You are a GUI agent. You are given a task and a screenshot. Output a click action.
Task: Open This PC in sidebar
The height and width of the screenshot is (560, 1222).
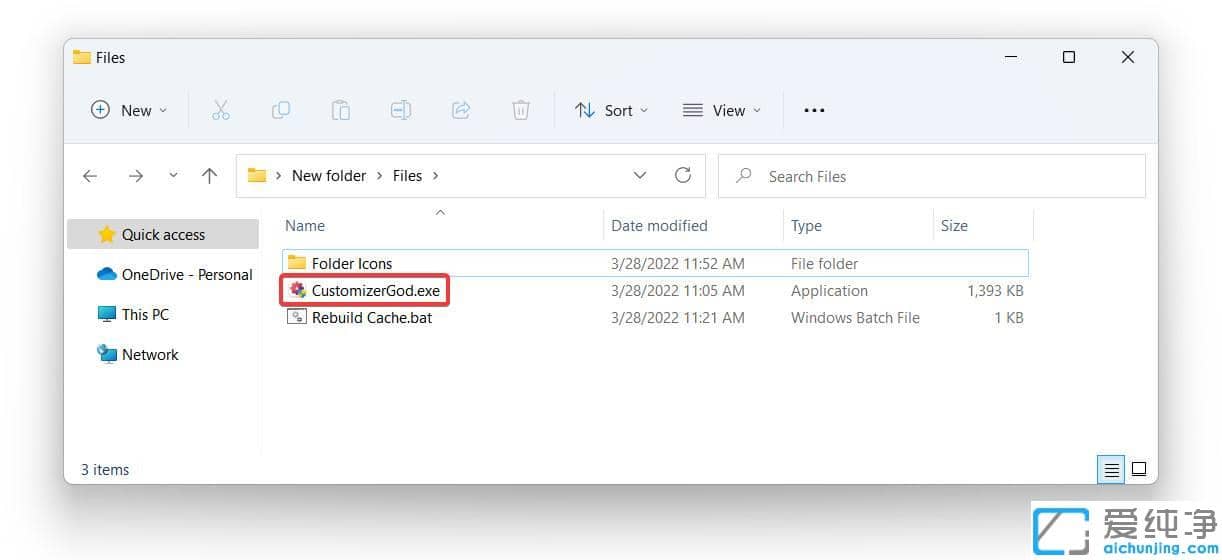coord(145,314)
